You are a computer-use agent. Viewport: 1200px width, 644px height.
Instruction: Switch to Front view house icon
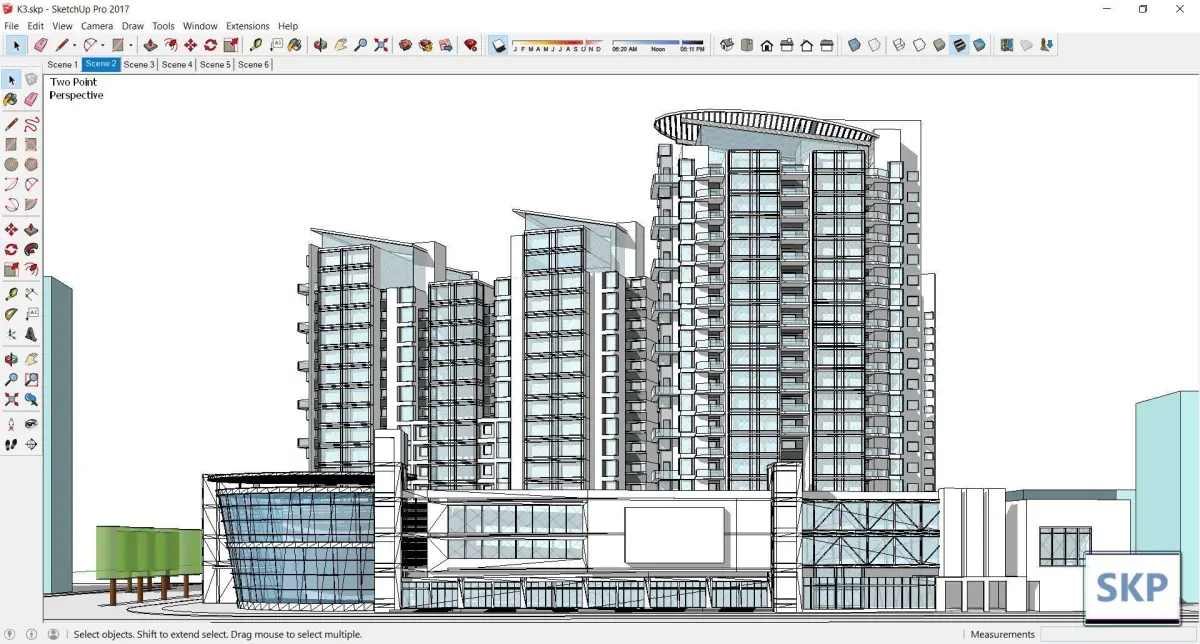[767, 45]
